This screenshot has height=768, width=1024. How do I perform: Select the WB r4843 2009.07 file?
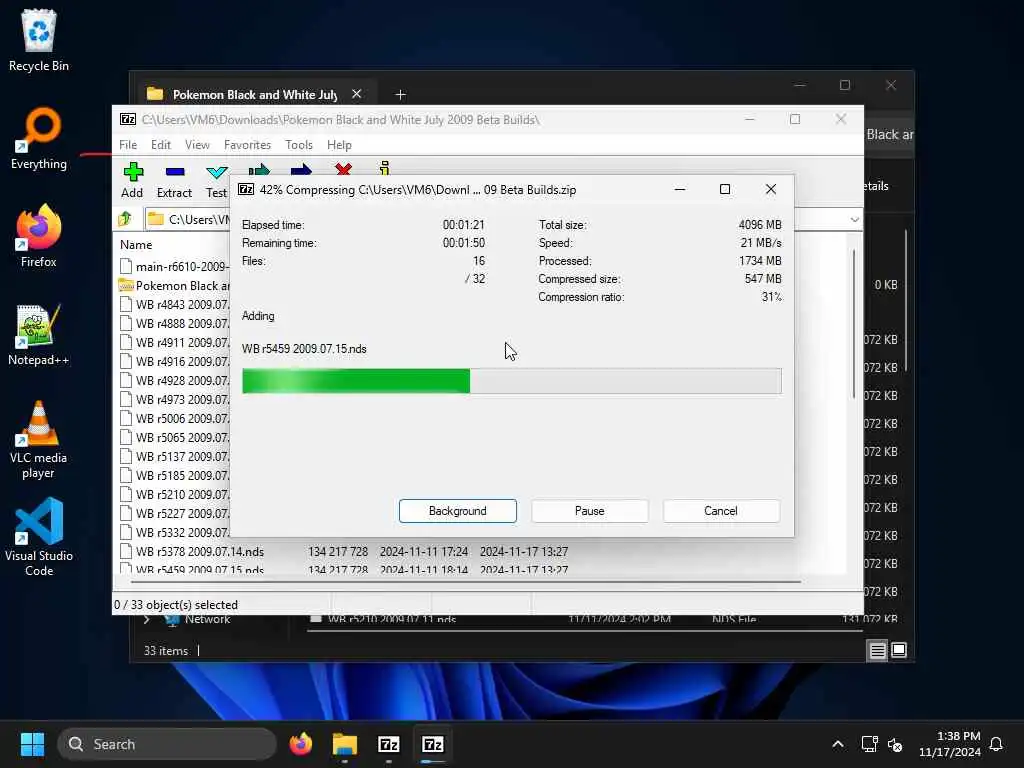(x=174, y=304)
